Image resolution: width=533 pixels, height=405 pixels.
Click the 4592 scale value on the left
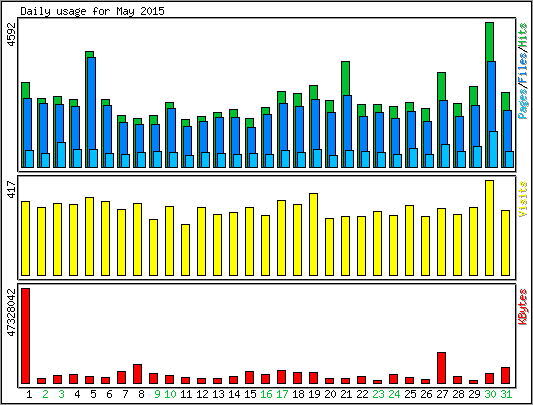coord(11,34)
